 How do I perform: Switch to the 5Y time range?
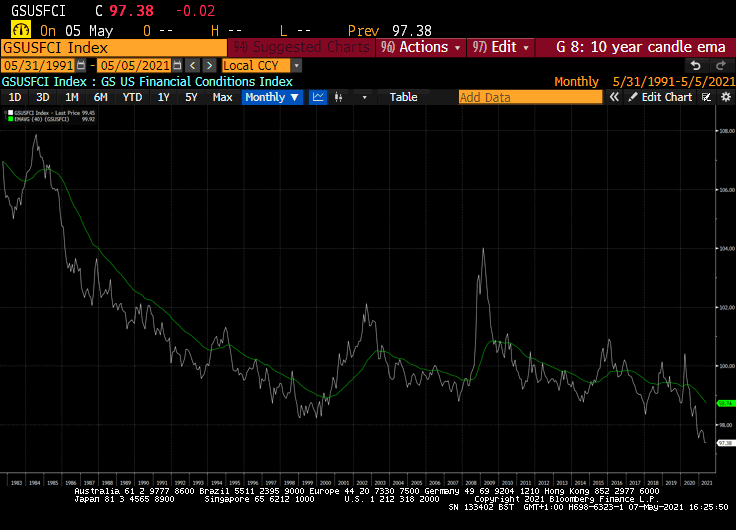190,97
